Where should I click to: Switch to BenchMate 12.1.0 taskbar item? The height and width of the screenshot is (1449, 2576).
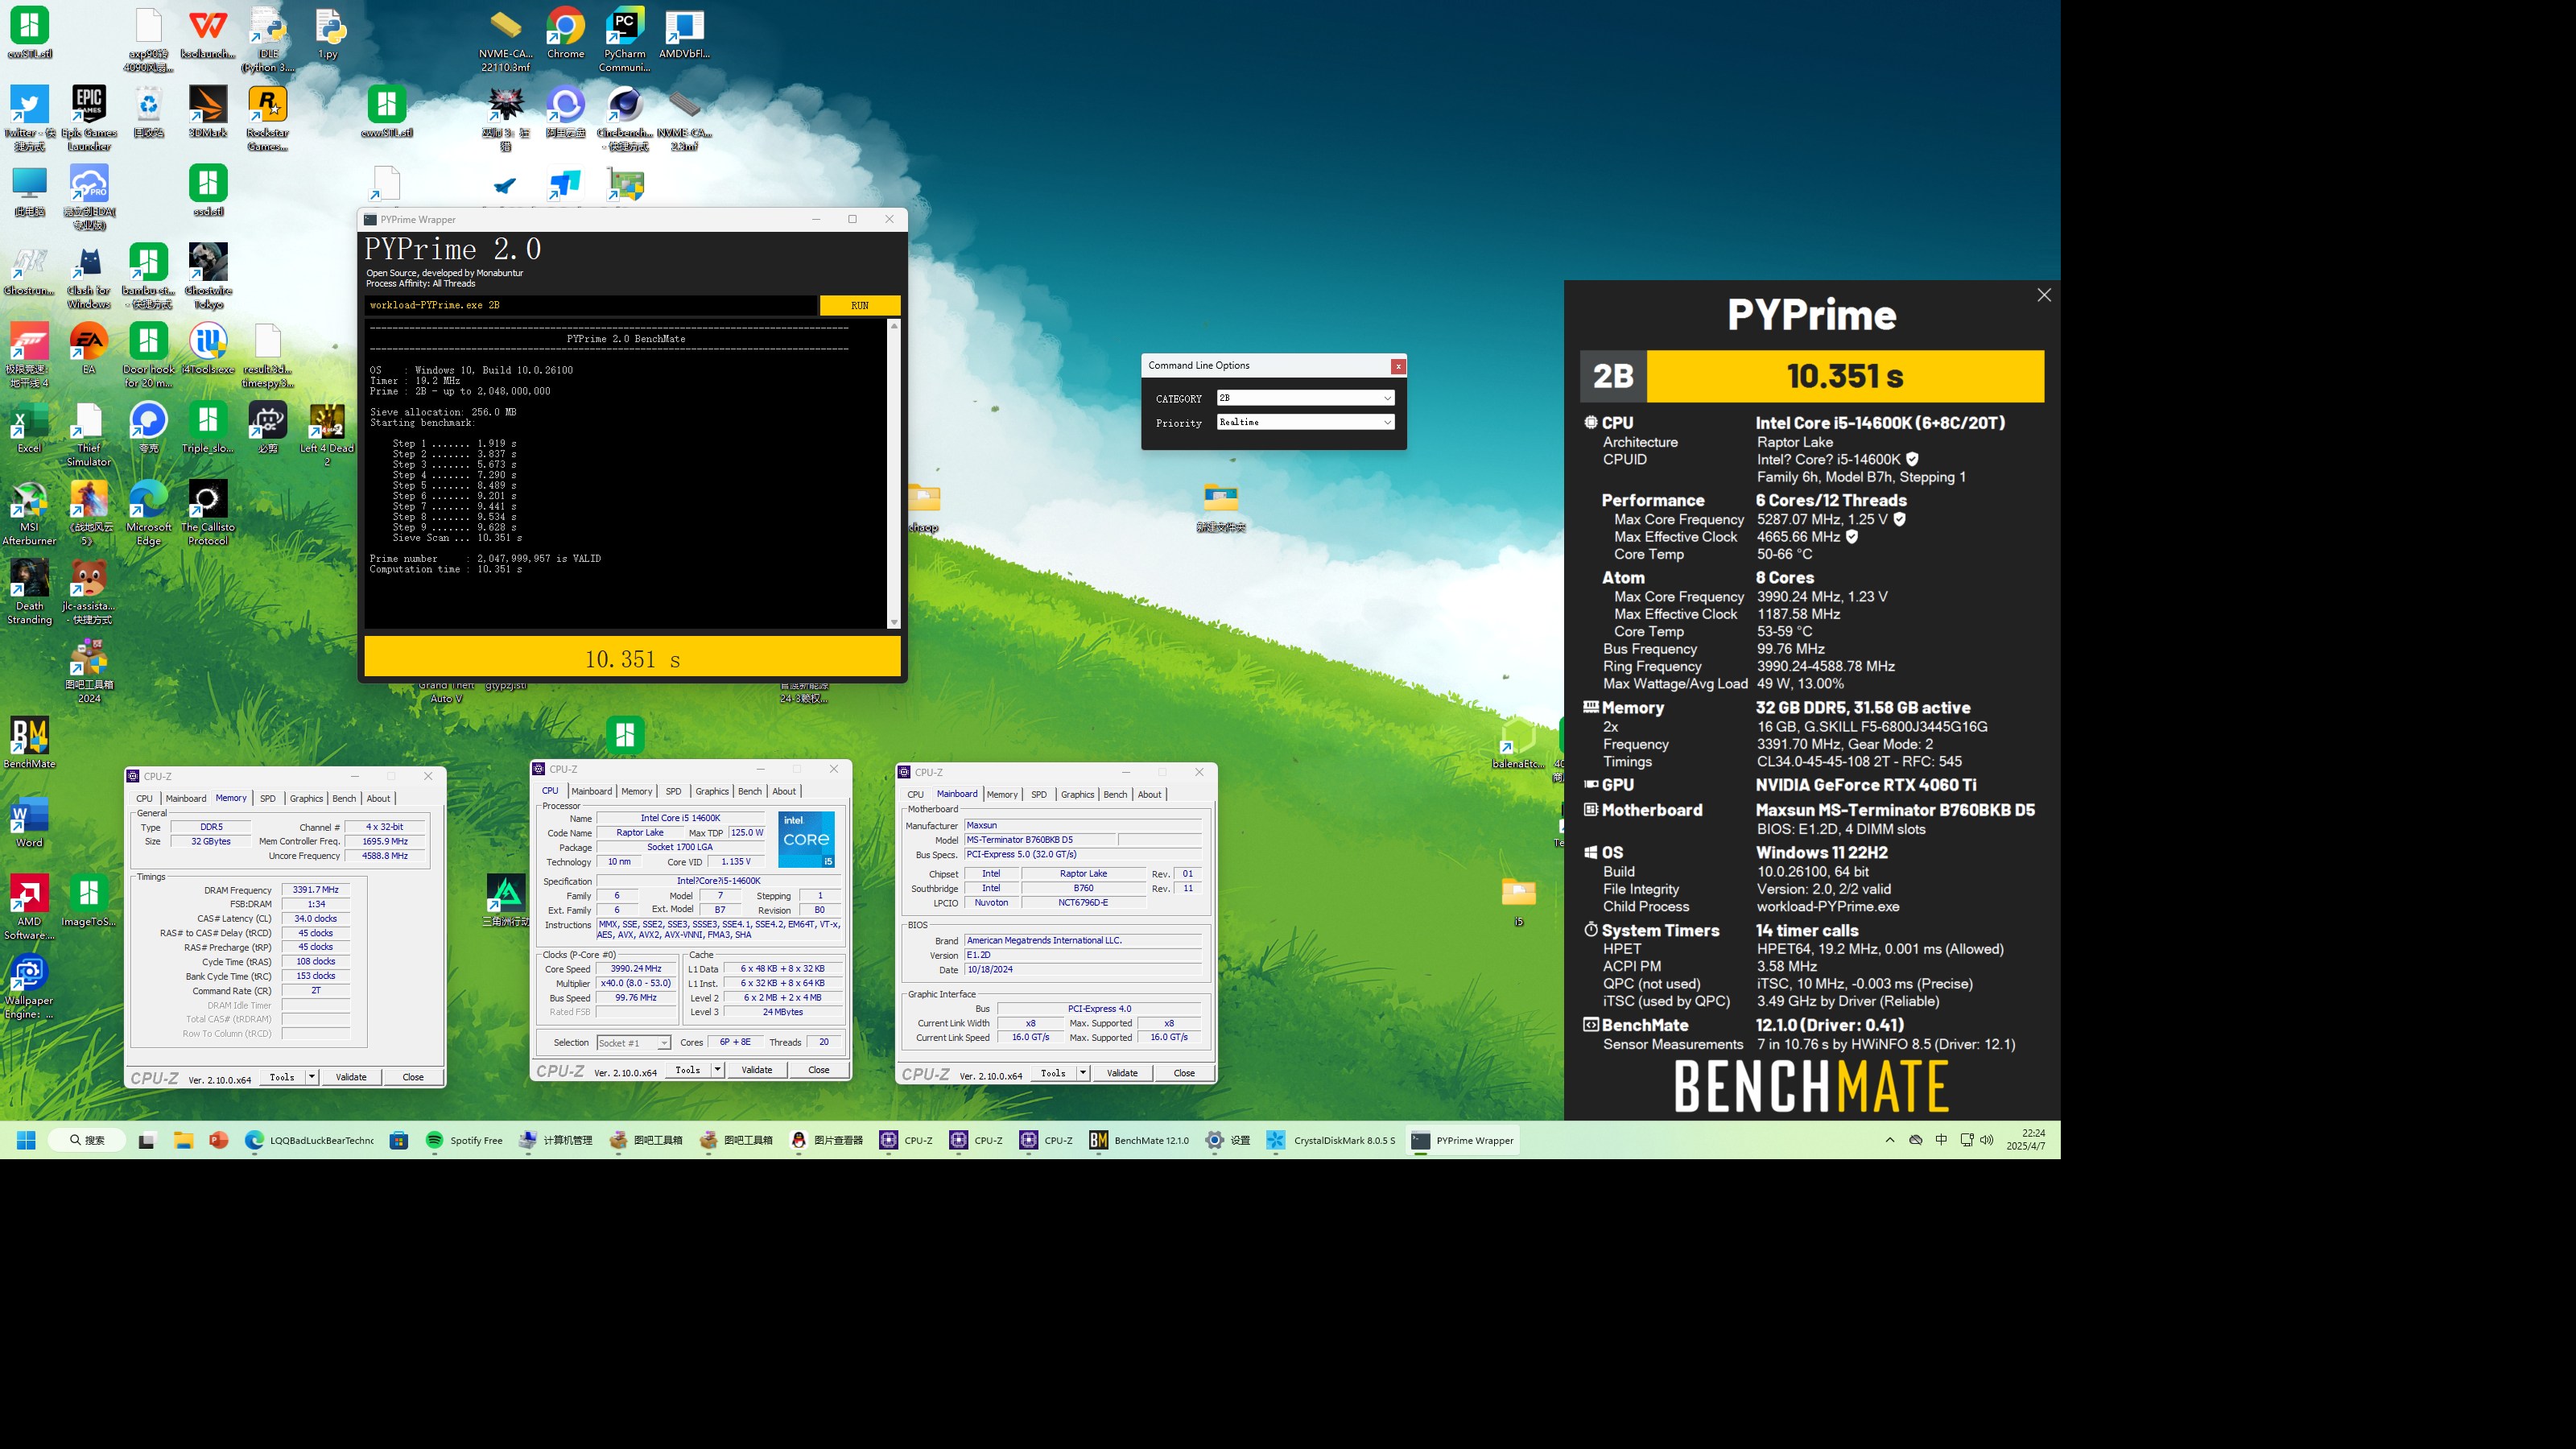pyautogui.click(x=1139, y=1140)
